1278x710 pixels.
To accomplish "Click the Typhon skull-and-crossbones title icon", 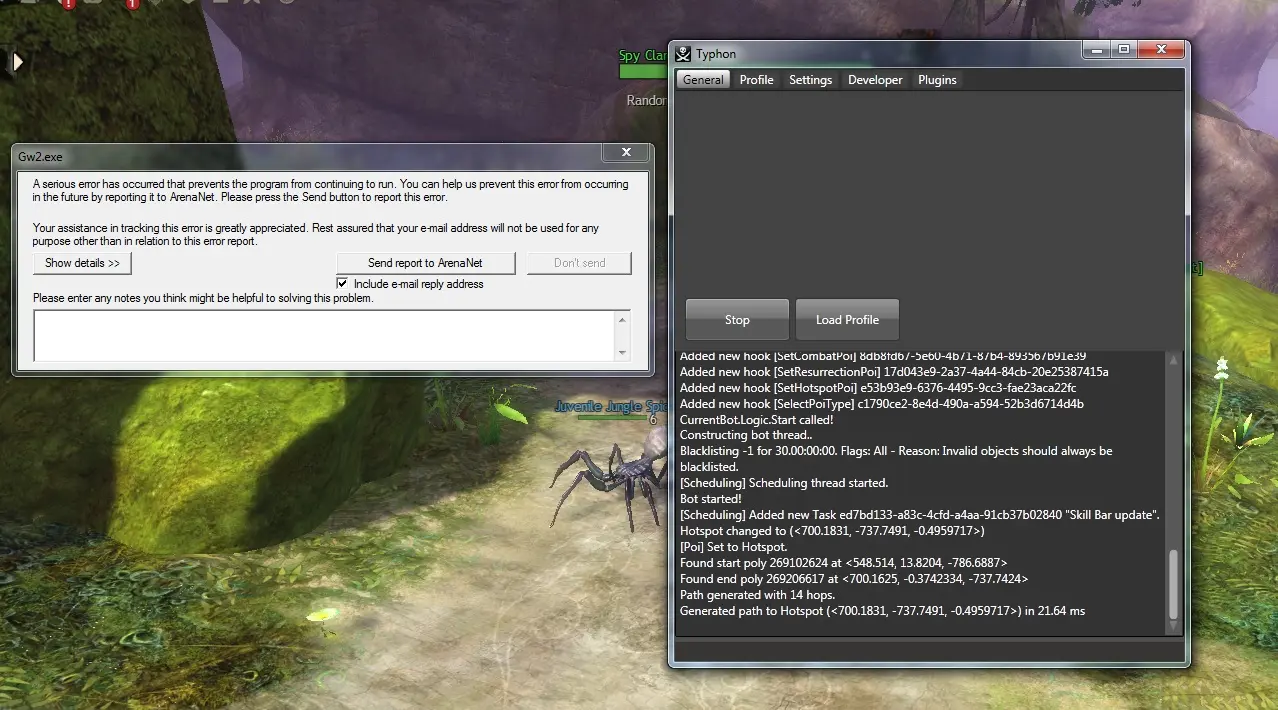I will tap(683, 54).
